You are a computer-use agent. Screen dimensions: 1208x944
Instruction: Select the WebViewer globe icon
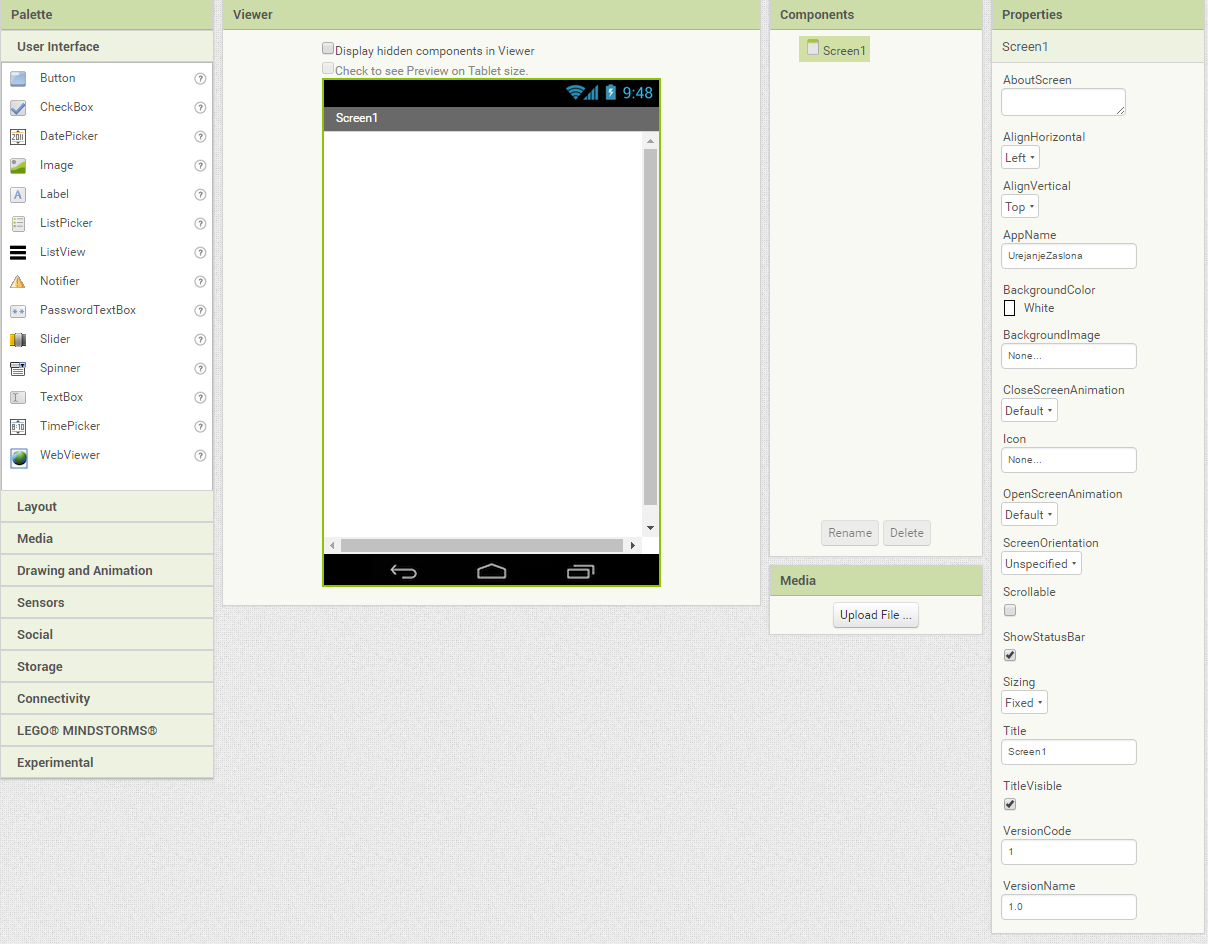18,457
